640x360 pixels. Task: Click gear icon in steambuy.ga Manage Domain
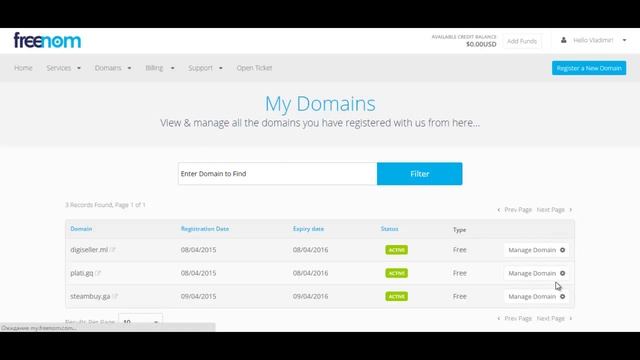562,296
